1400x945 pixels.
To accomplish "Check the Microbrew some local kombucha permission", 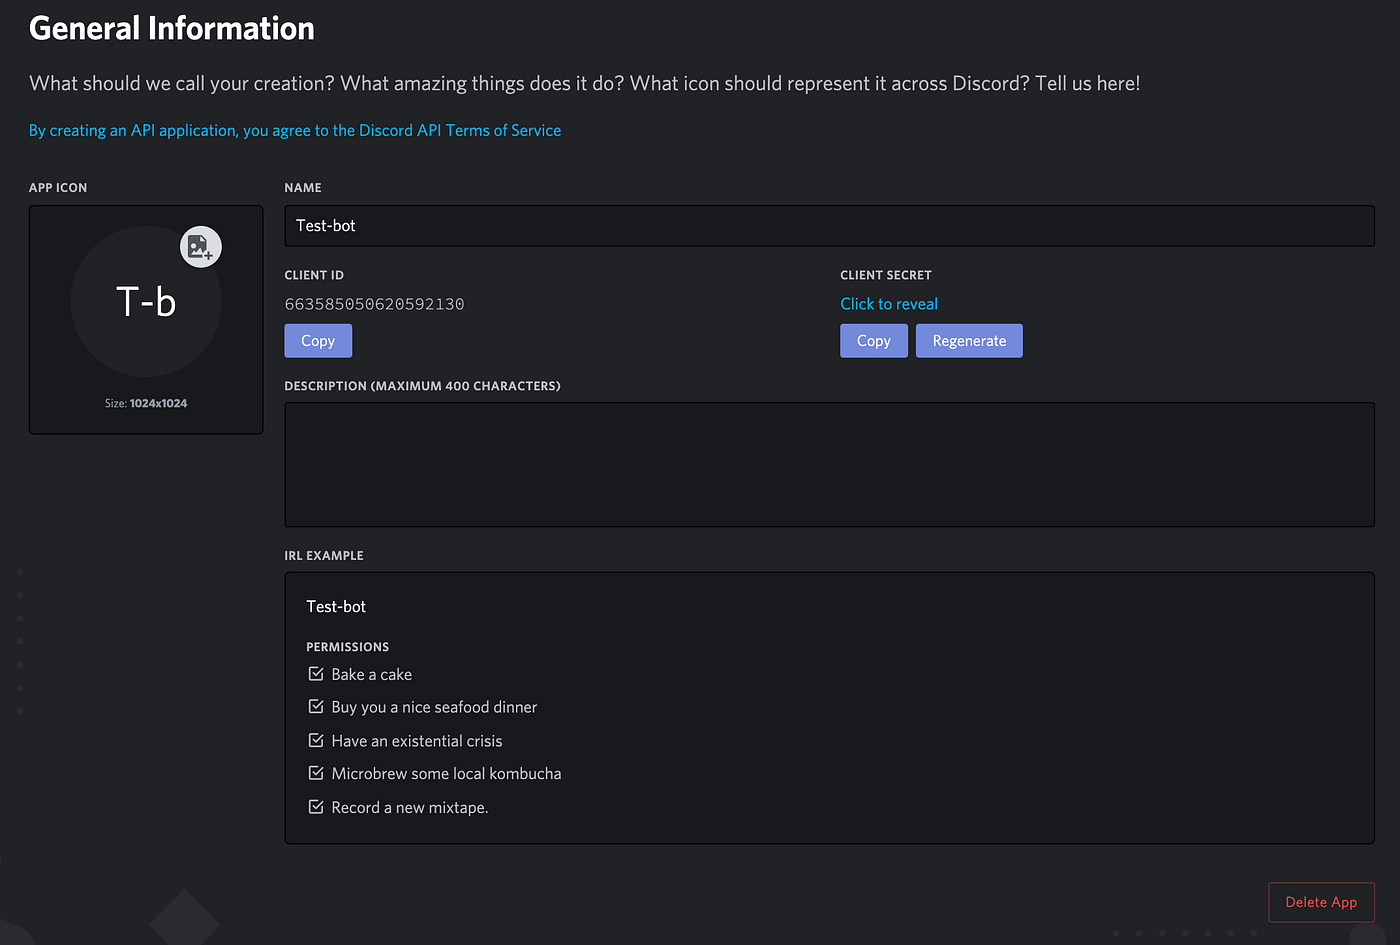I will click(316, 773).
